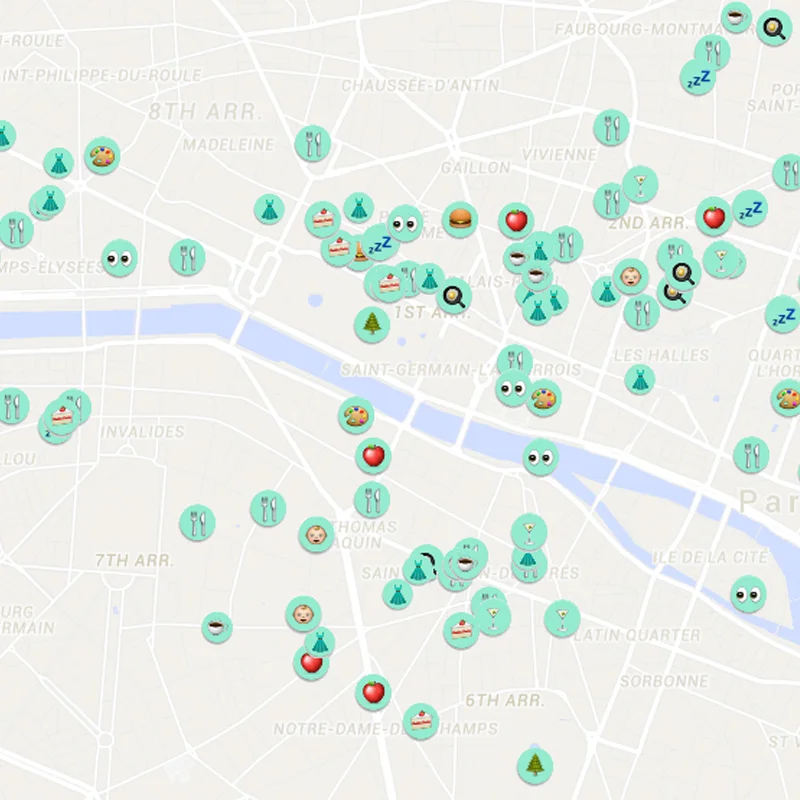Select the fork-and-knife marker above Thomas Aquin

[x=372, y=499]
